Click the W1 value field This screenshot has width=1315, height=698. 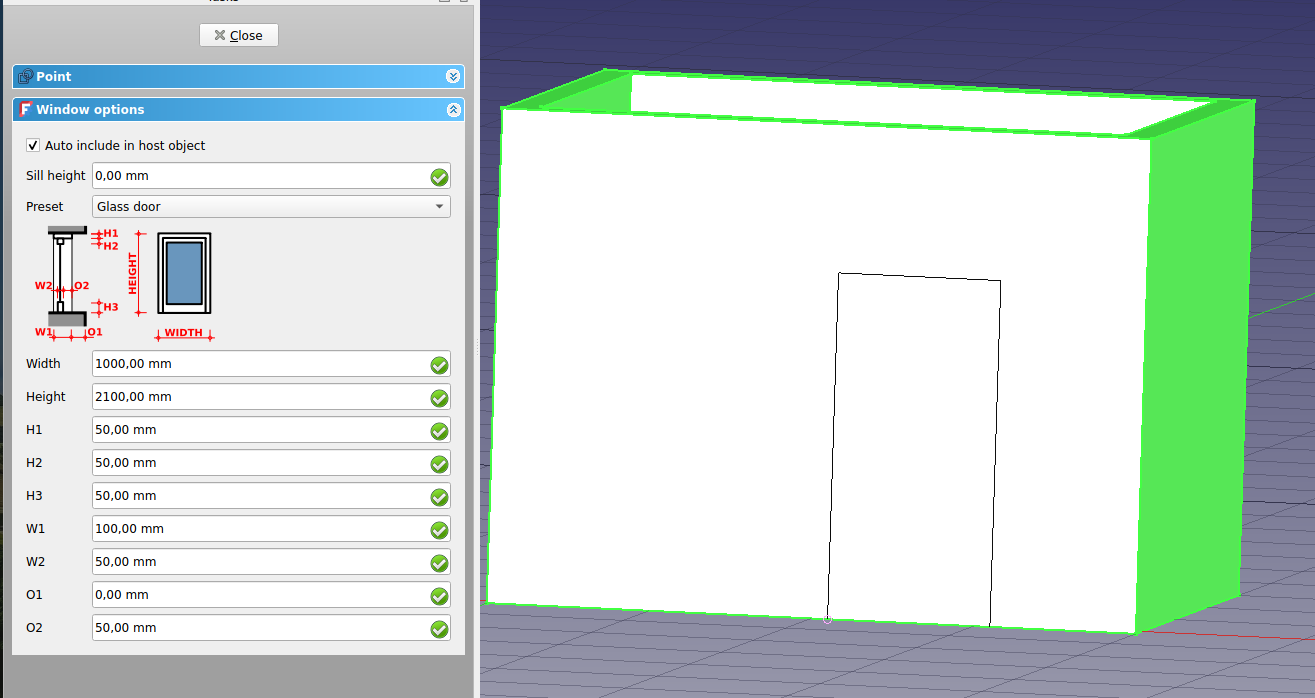click(x=271, y=529)
